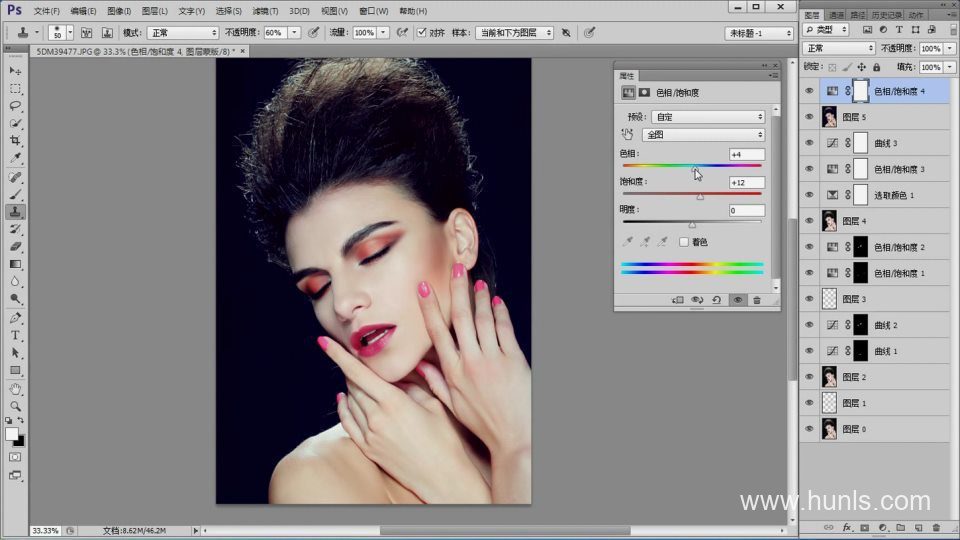Toggle Quick Mask mode icon
Viewport: 960px width, 540px height.
coord(15,457)
